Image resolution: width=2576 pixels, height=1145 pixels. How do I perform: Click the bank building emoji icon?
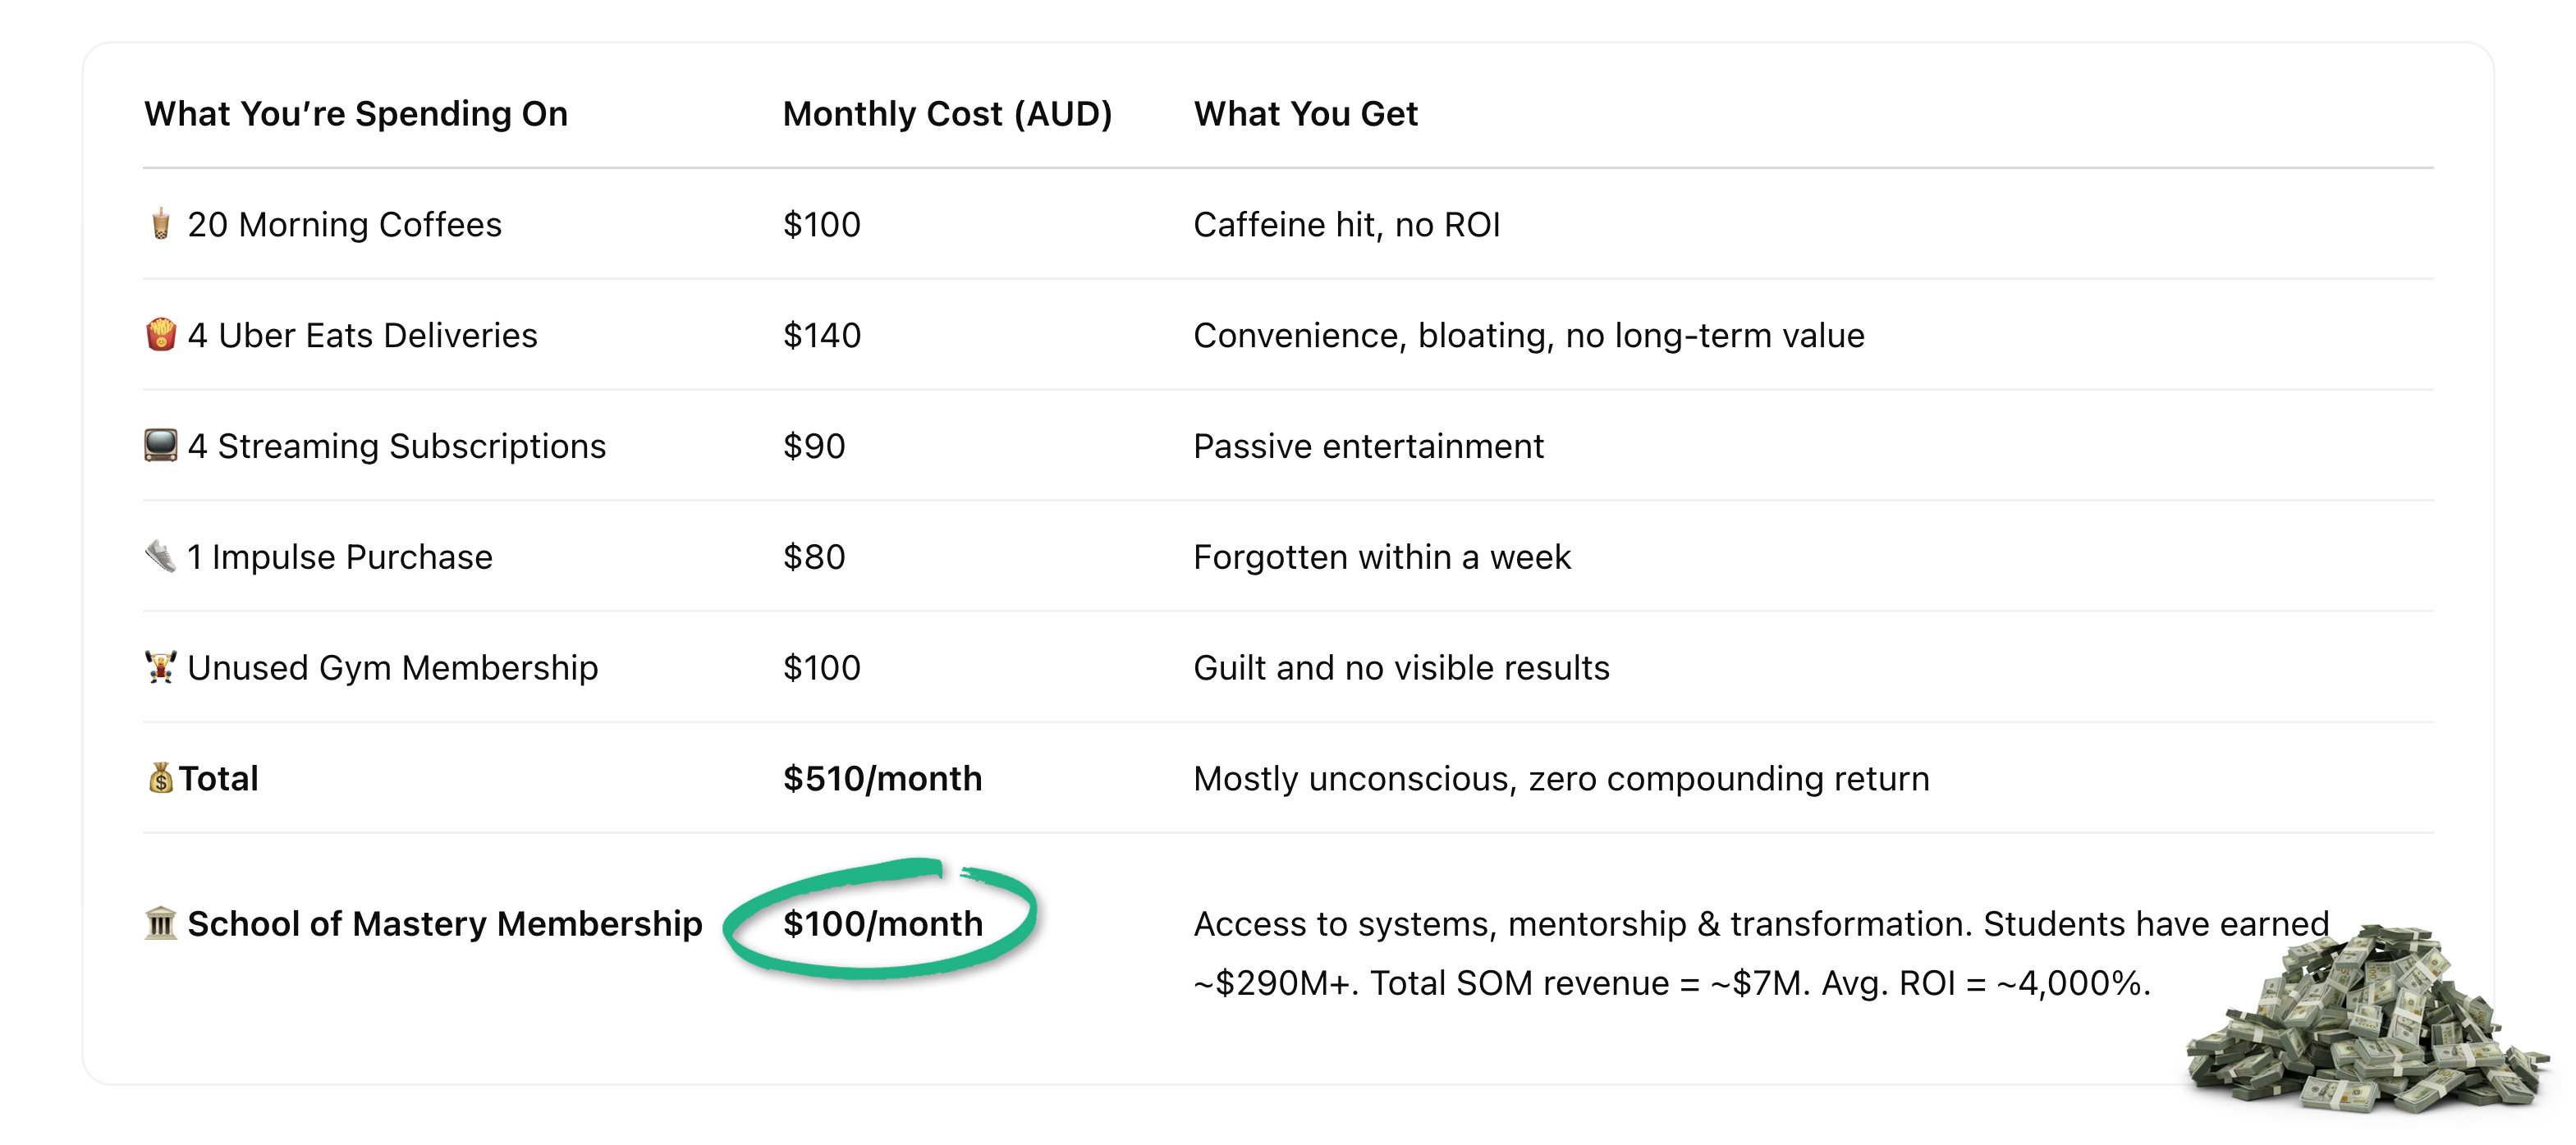pyautogui.click(x=160, y=922)
